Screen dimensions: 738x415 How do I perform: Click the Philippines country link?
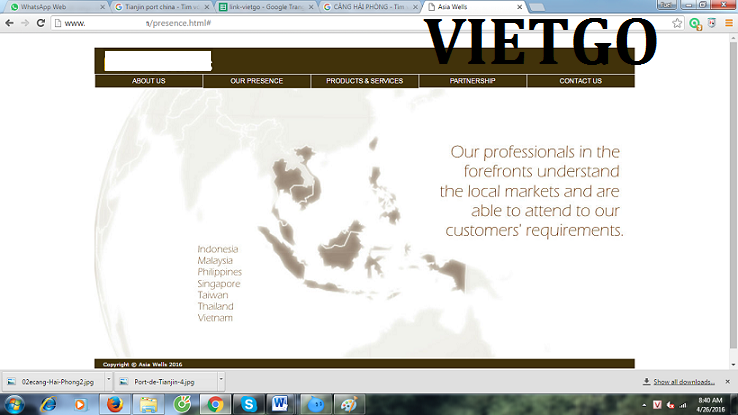[x=219, y=272]
